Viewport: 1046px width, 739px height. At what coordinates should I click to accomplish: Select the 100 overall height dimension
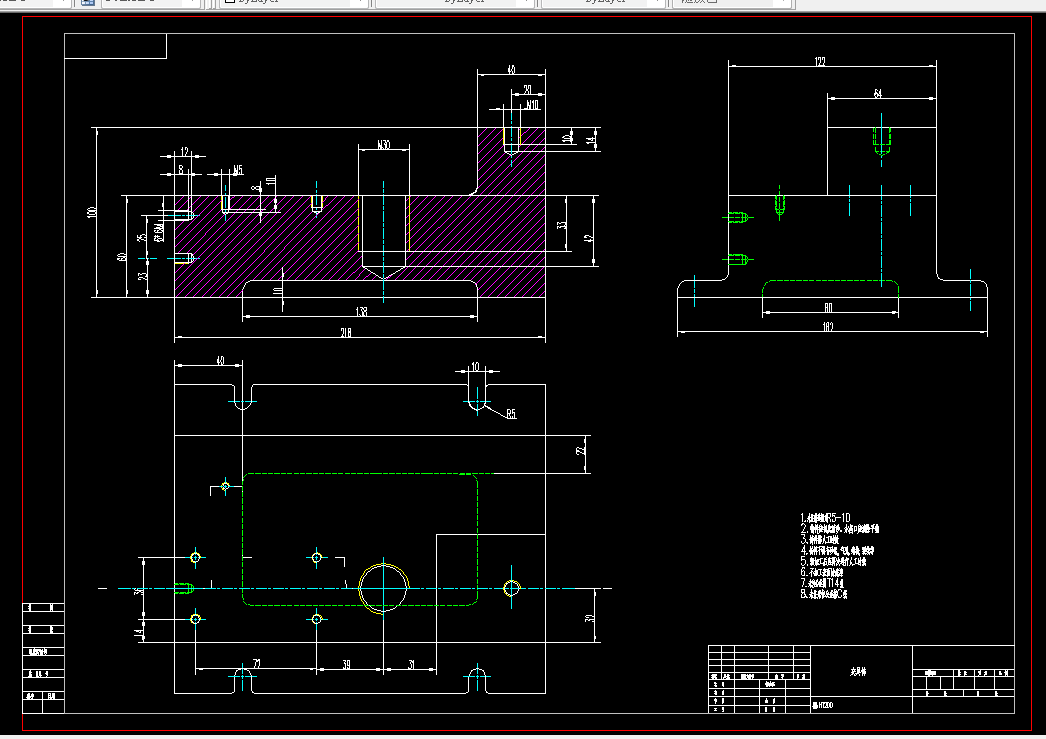point(91,212)
